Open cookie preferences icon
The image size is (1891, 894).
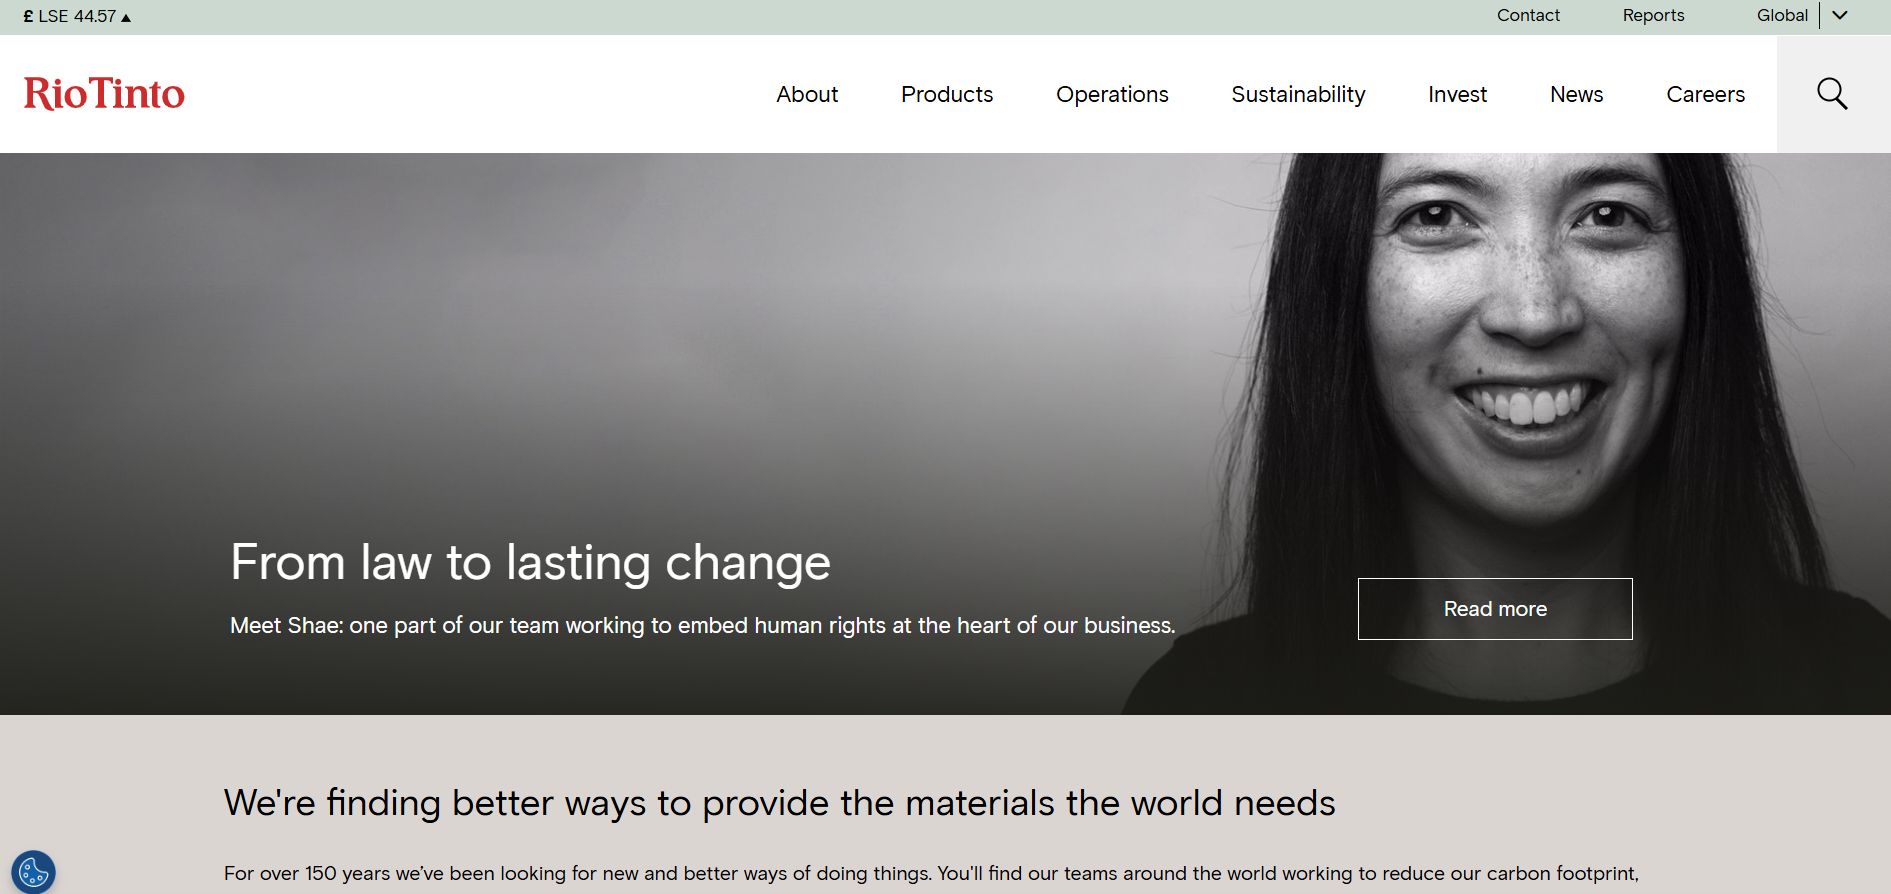coord(33,871)
